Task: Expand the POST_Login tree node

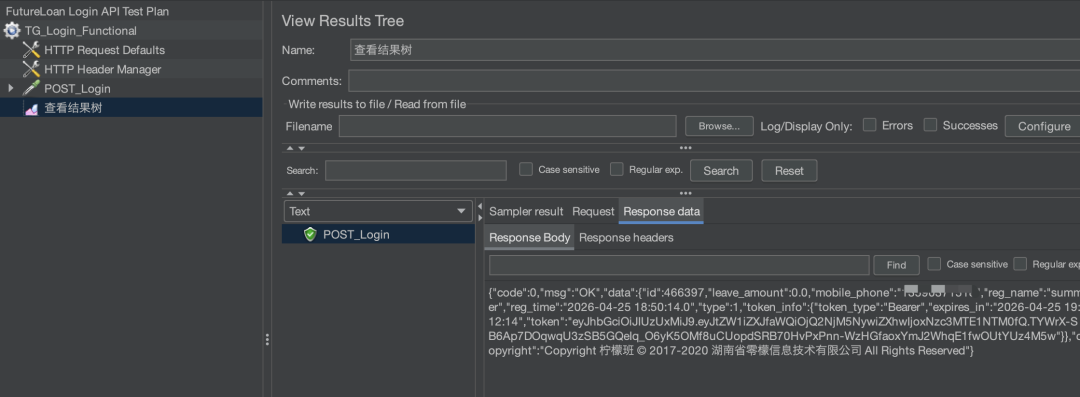Action: pos(10,89)
